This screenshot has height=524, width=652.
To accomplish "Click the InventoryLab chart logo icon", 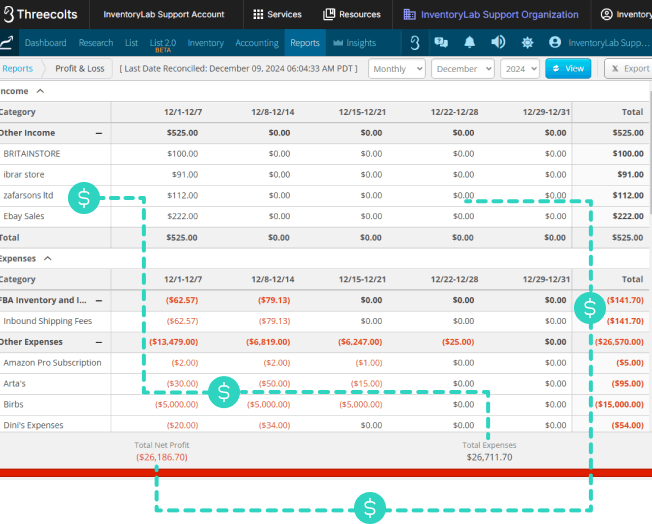I will click(x=7, y=42).
